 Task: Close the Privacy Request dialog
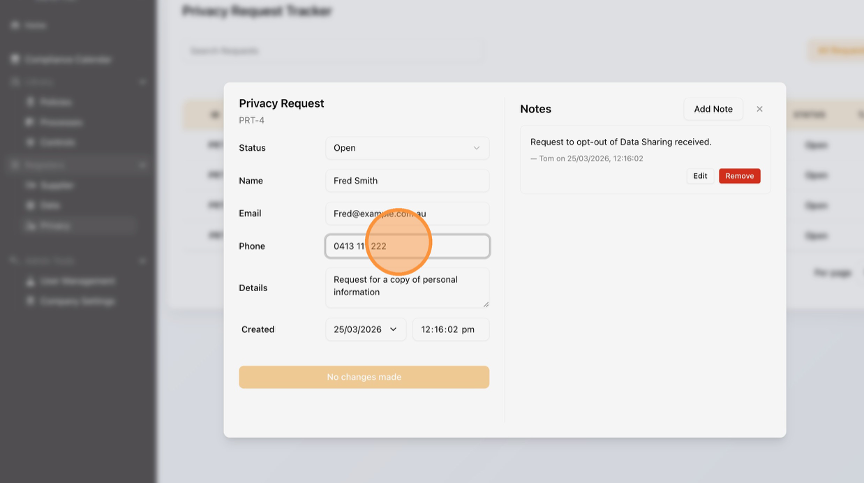(759, 109)
